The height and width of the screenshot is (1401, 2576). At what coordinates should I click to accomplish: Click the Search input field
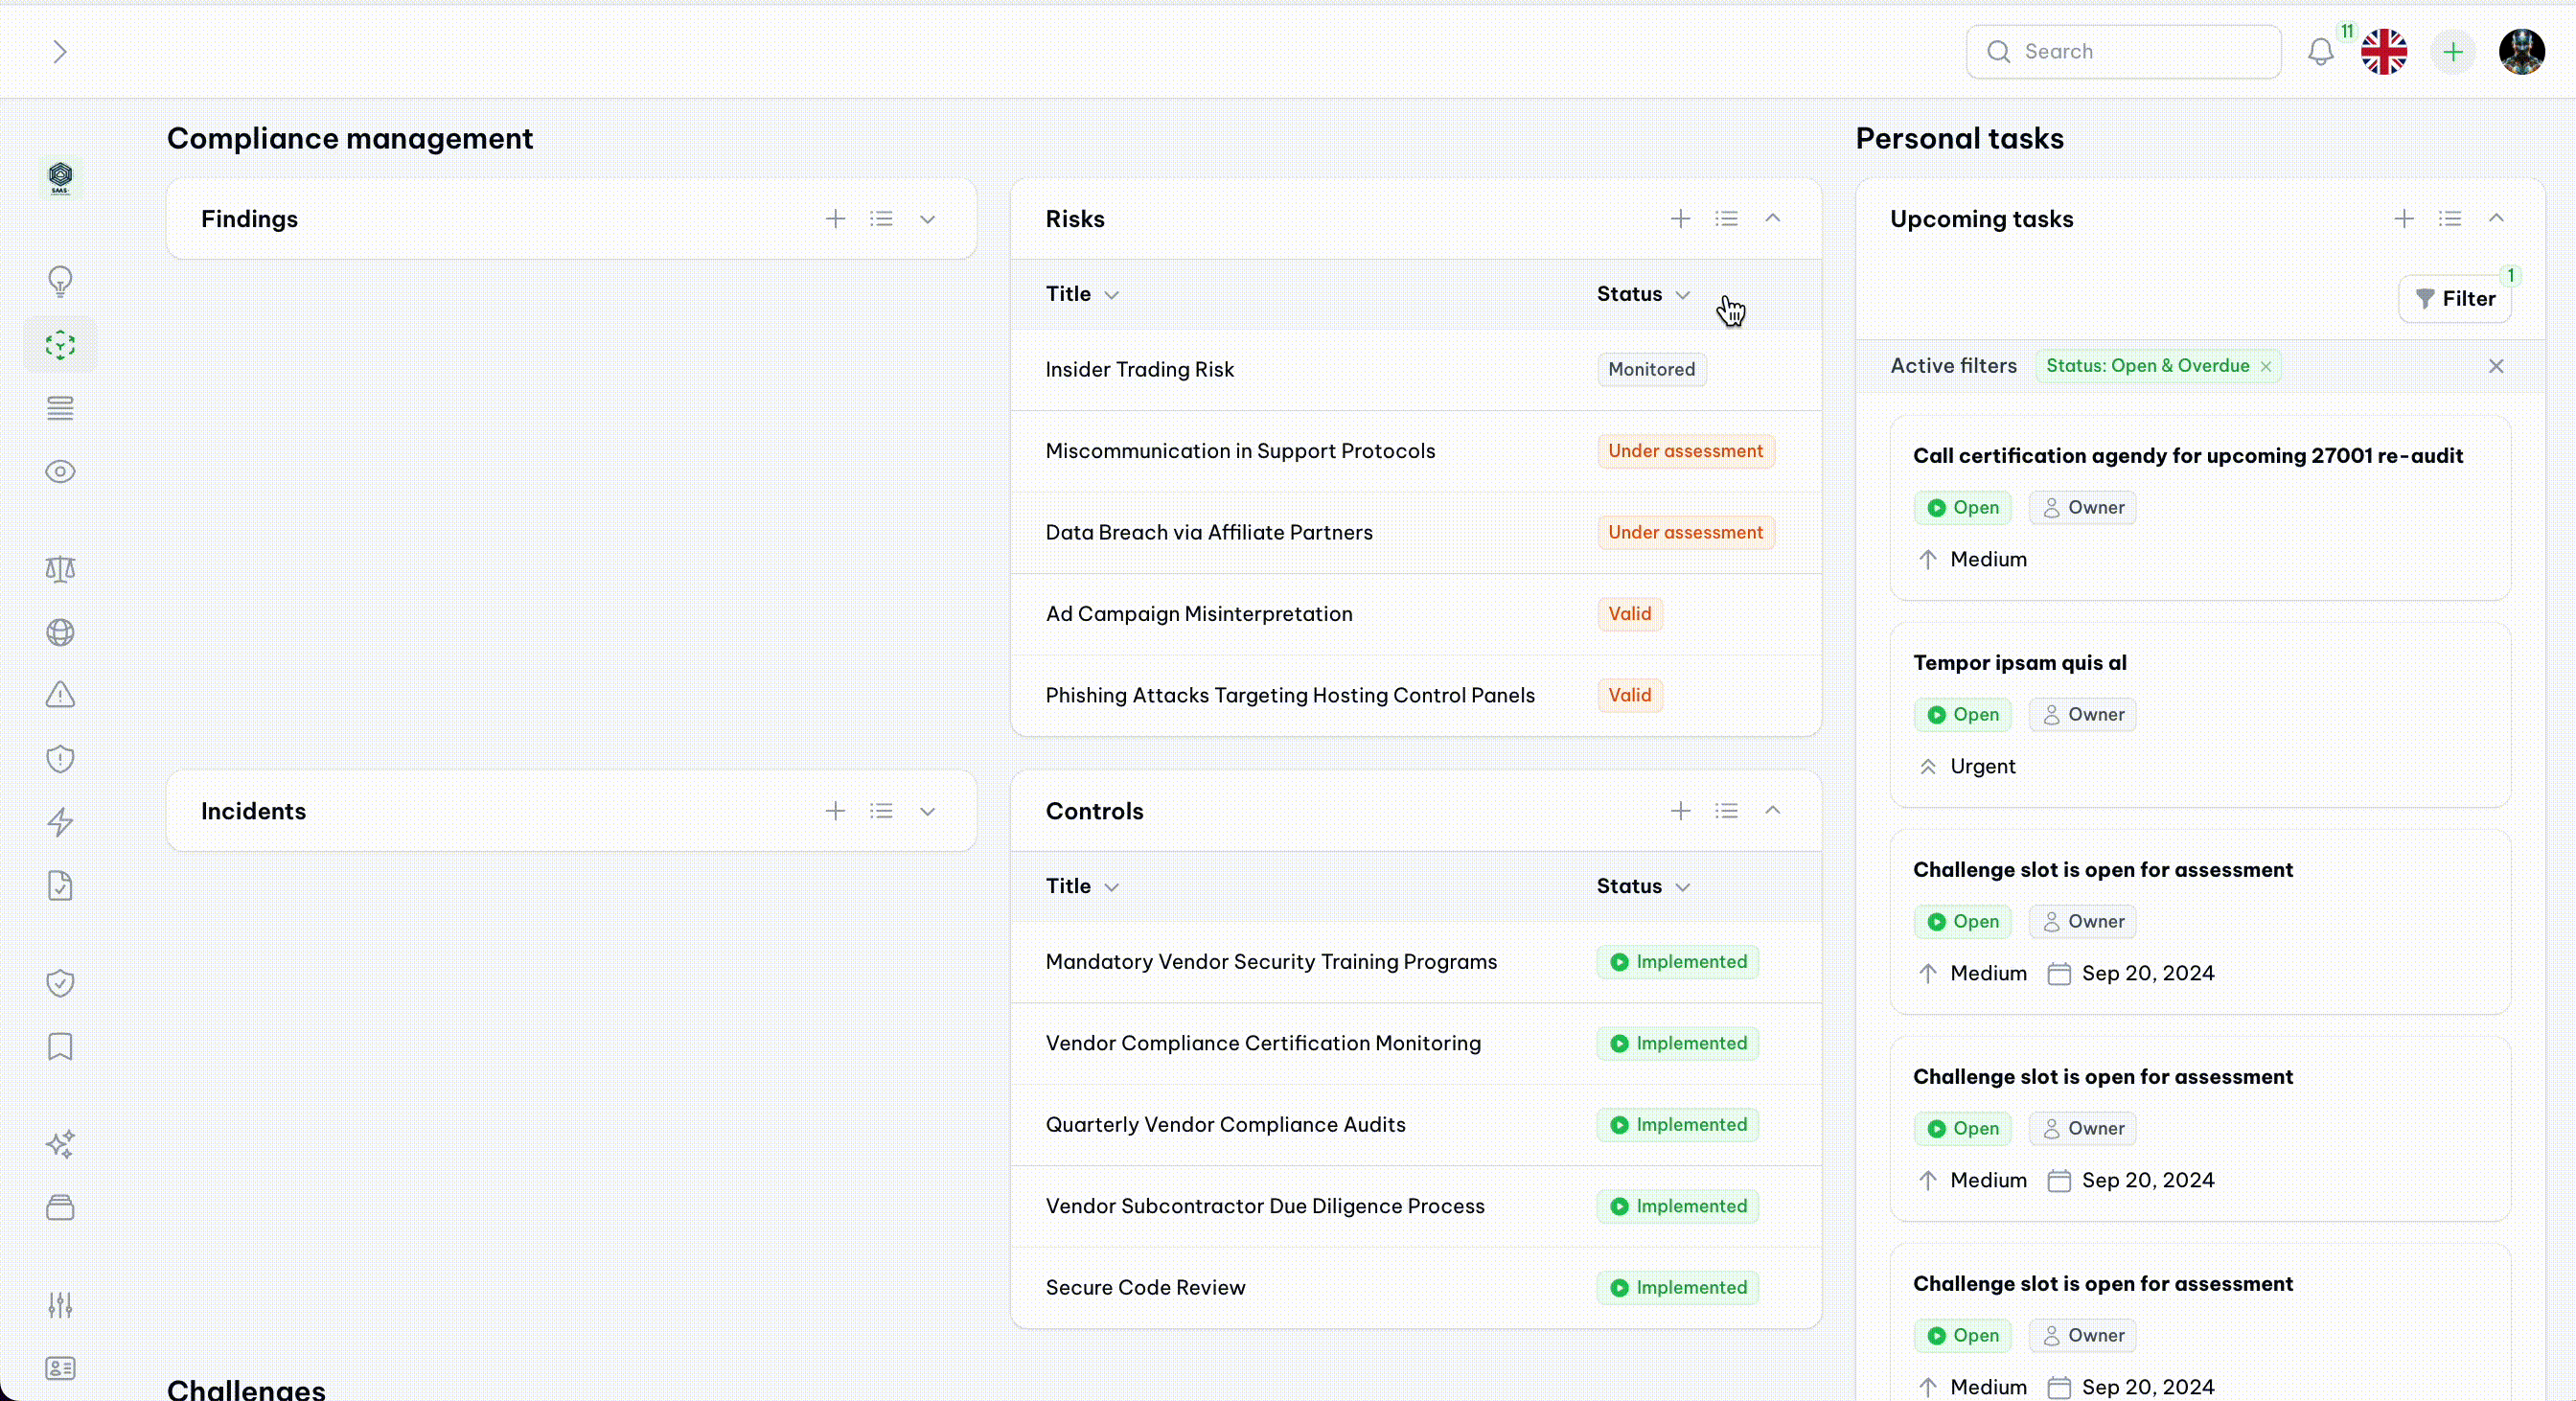(x=2124, y=52)
